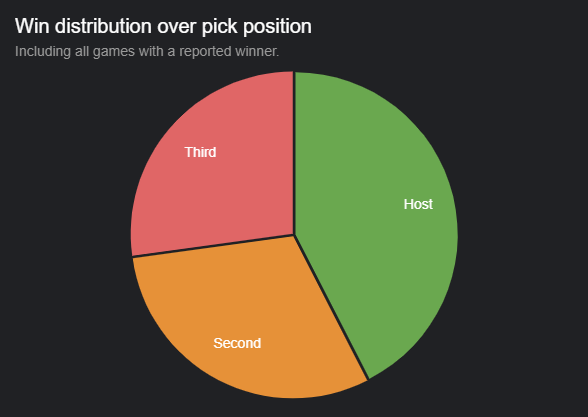Image resolution: width=588 pixels, height=417 pixels.
Task: Click the 'Third' label text
Action: [200, 152]
